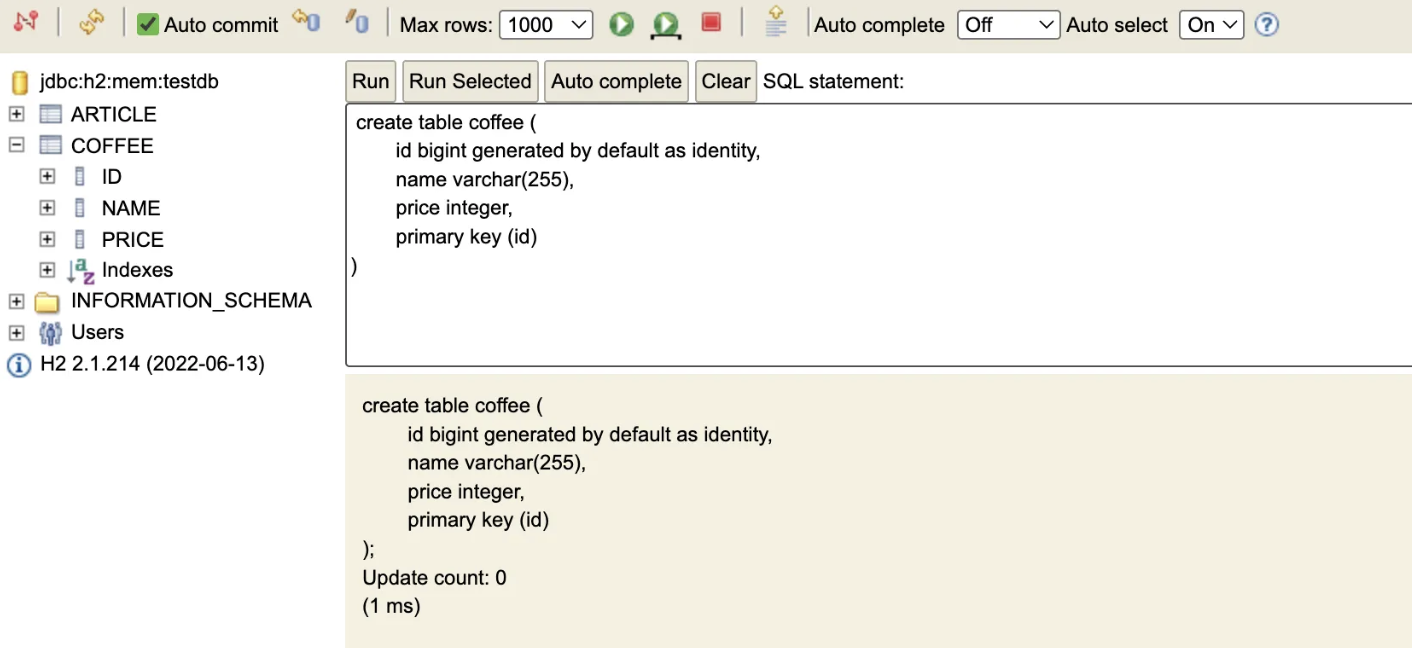This screenshot has height=648, width=1412.
Task: Click the Commit icon
Action: coord(357,22)
